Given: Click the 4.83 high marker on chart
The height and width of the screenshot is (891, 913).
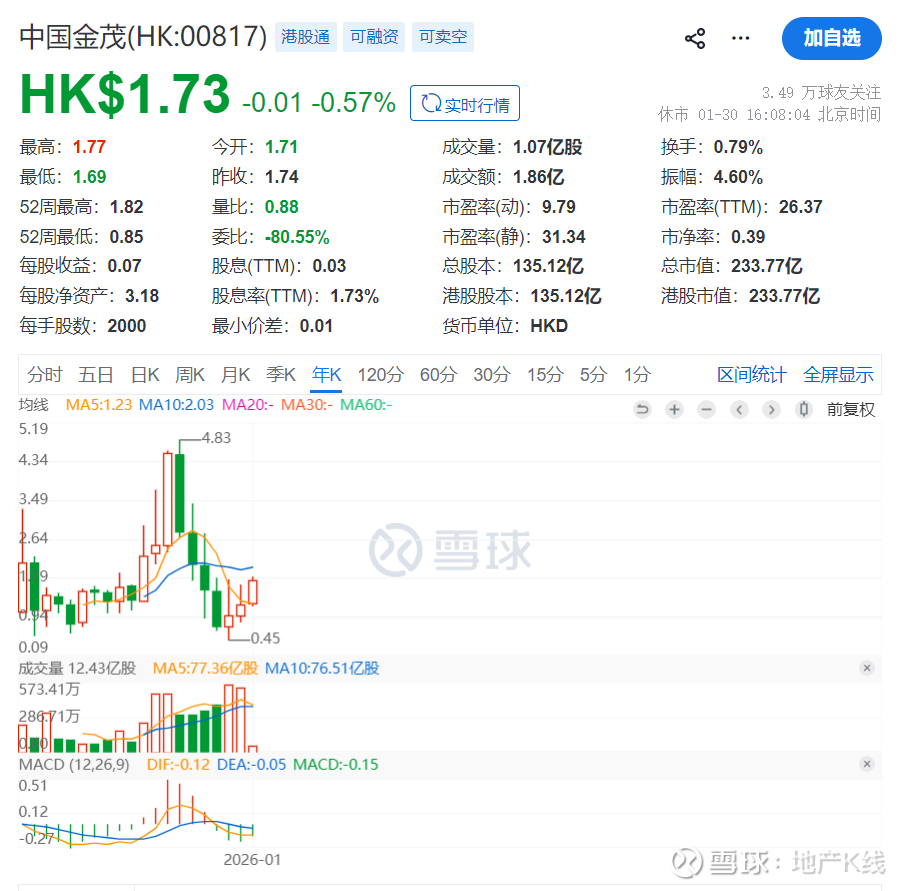Looking at the screenshot, I should (x=216, y=437).
